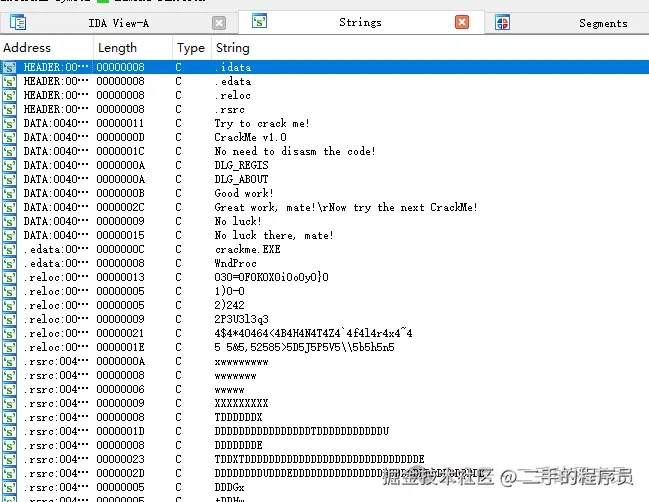Select 'No need to disasm the code!' string

click(x=295, y=151)
